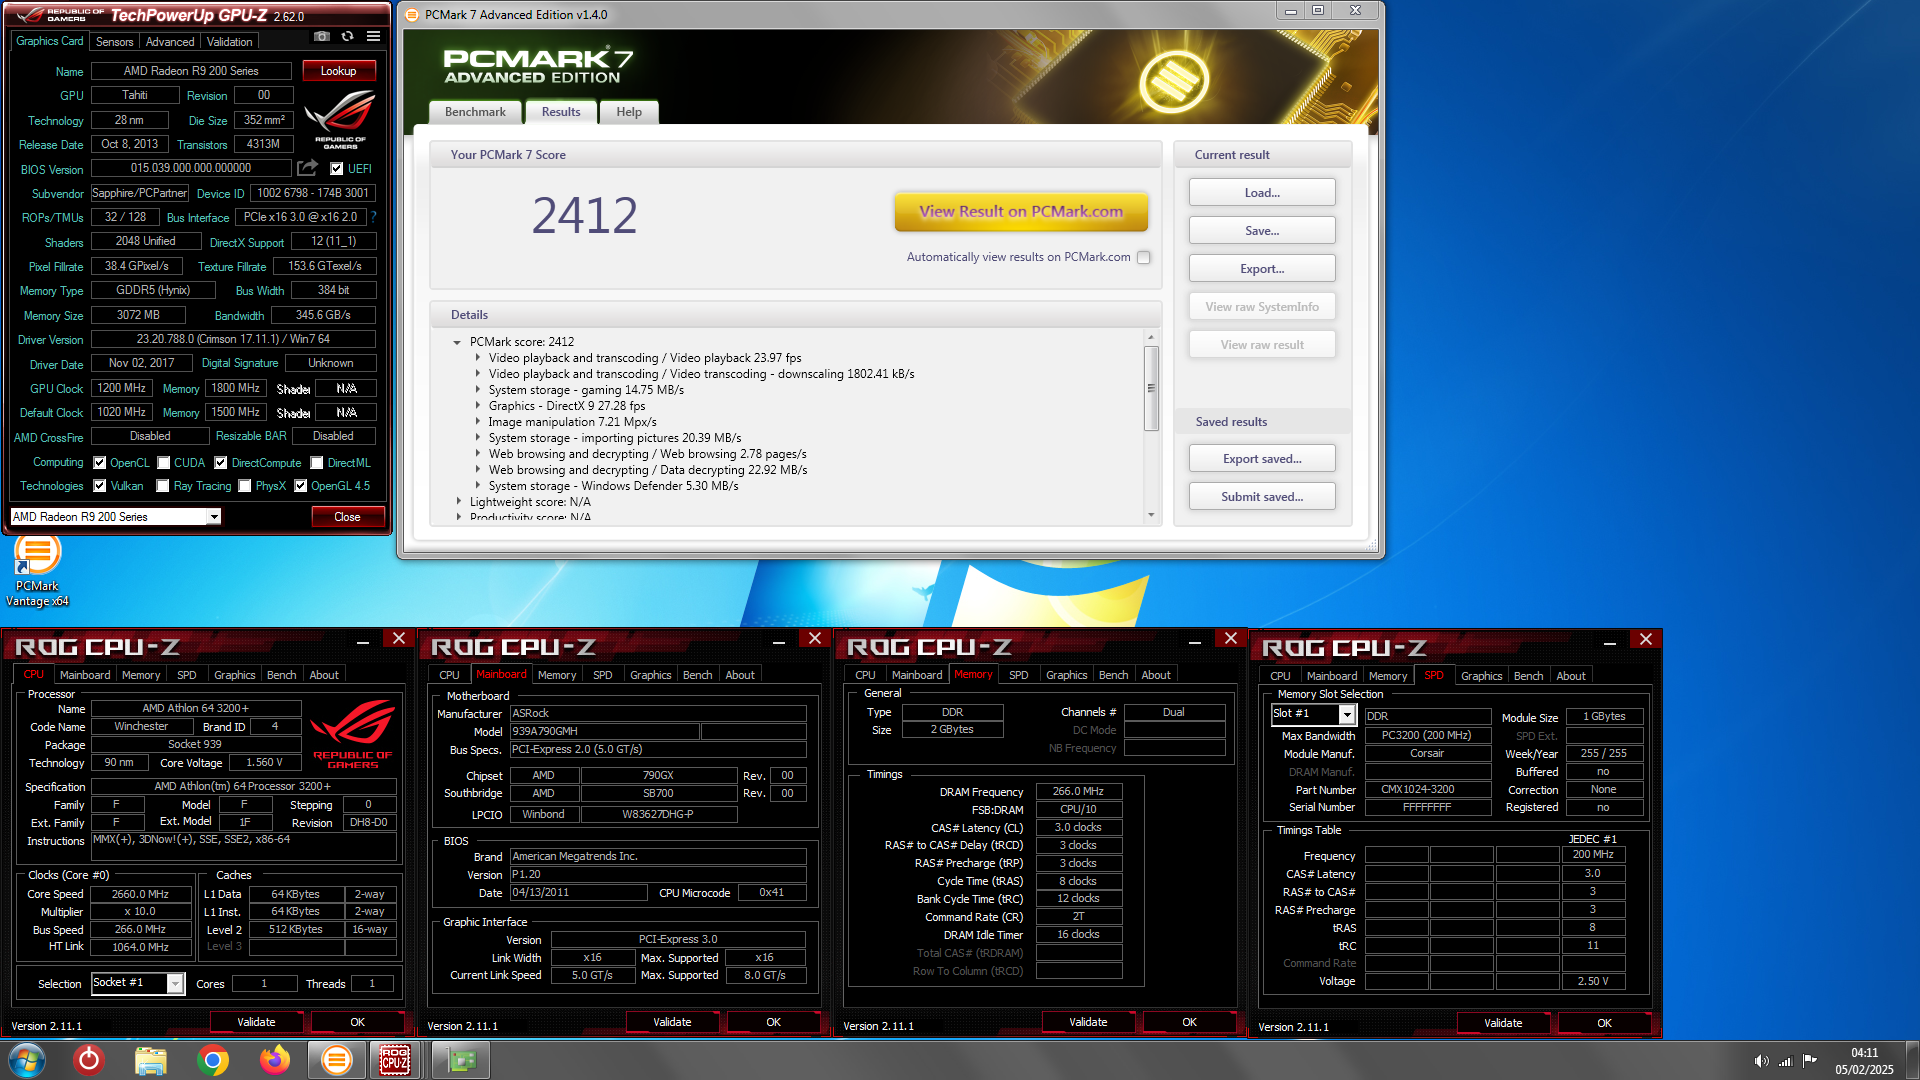1920x1080 pixels.
Task: Switch to PCMark taskbar button
Action: (337, 1060)
